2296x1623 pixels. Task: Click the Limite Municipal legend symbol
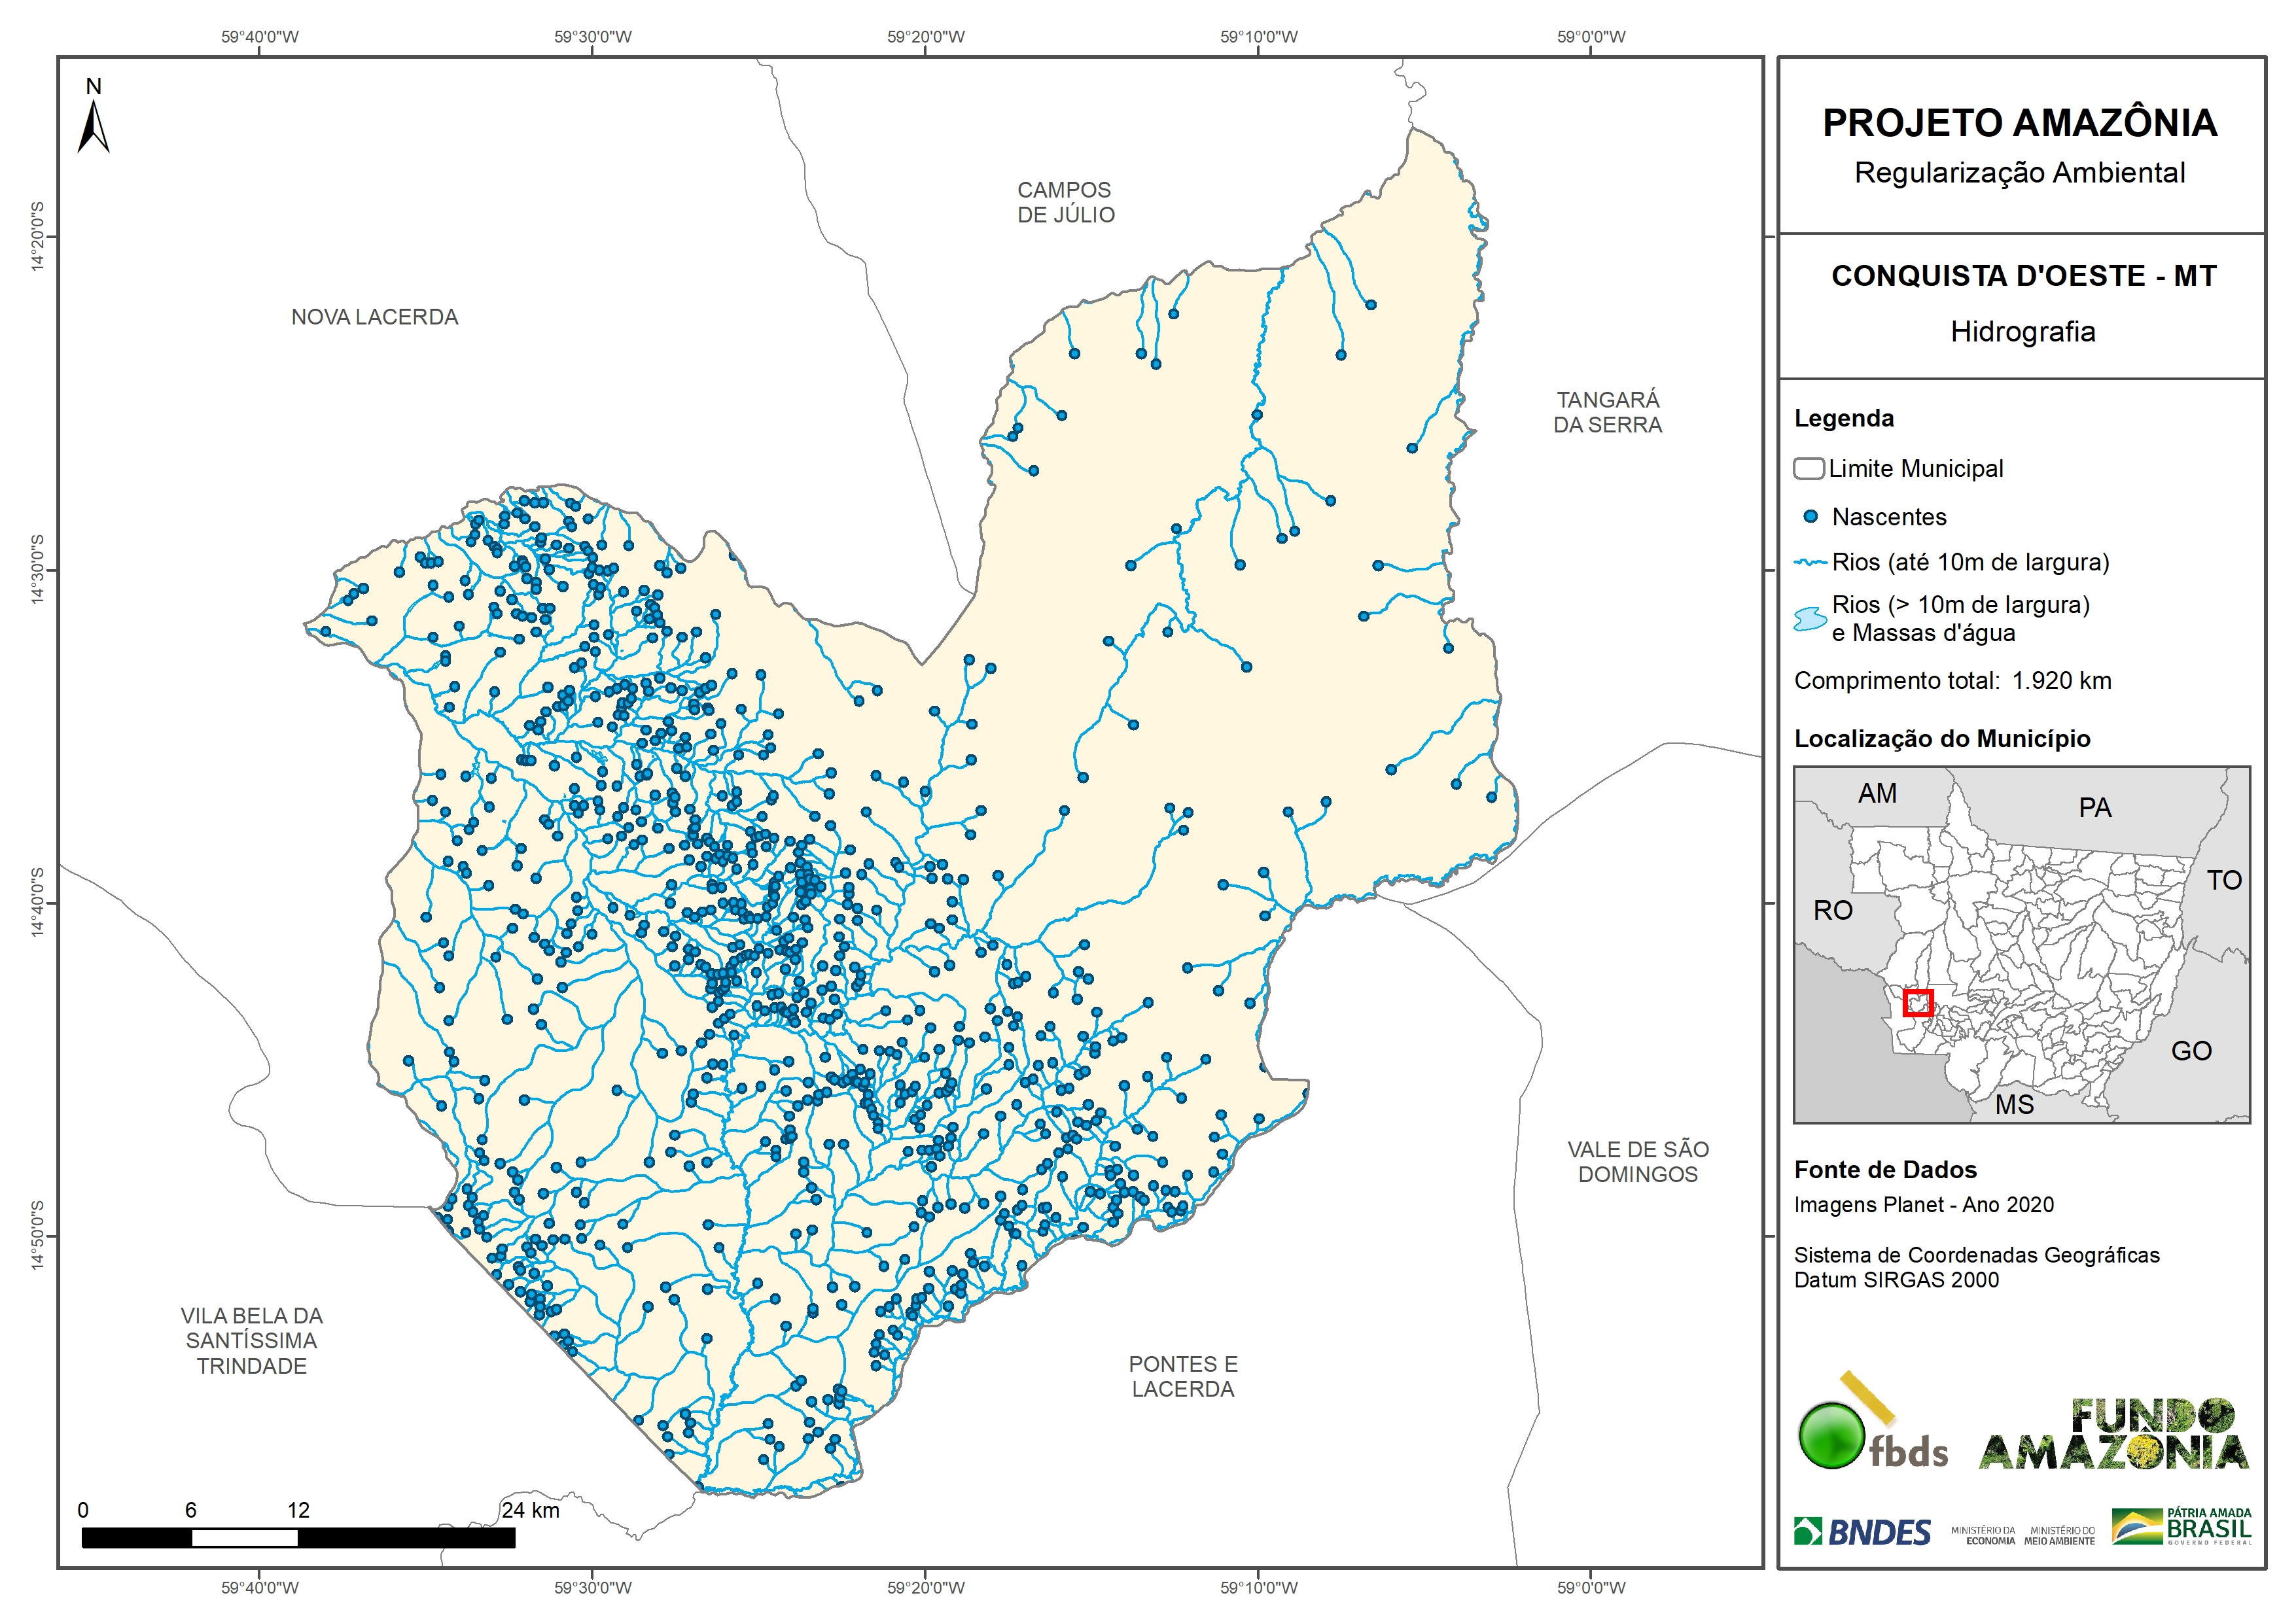coord(1808,468)
